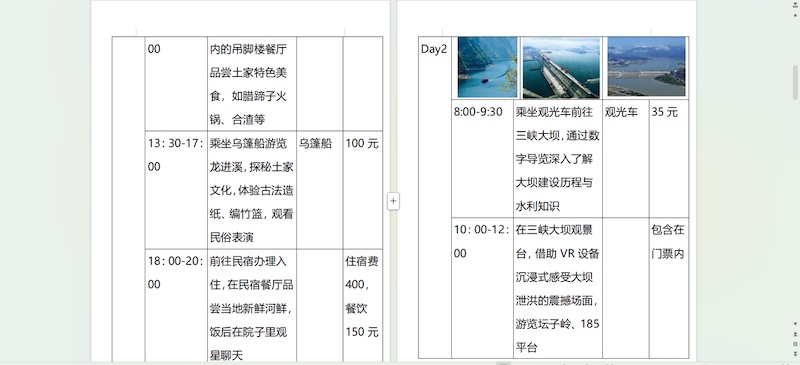This screenshot has width=800, height=365.
Task: Click the text 星聊天
Action: click(227, 355)
